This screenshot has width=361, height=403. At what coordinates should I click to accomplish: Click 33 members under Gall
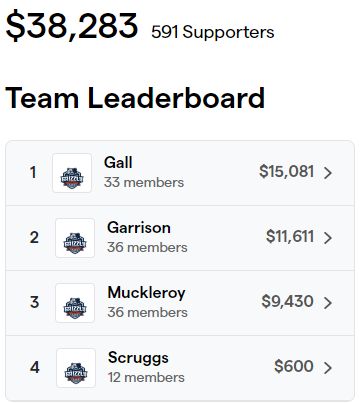click(144, 182)
